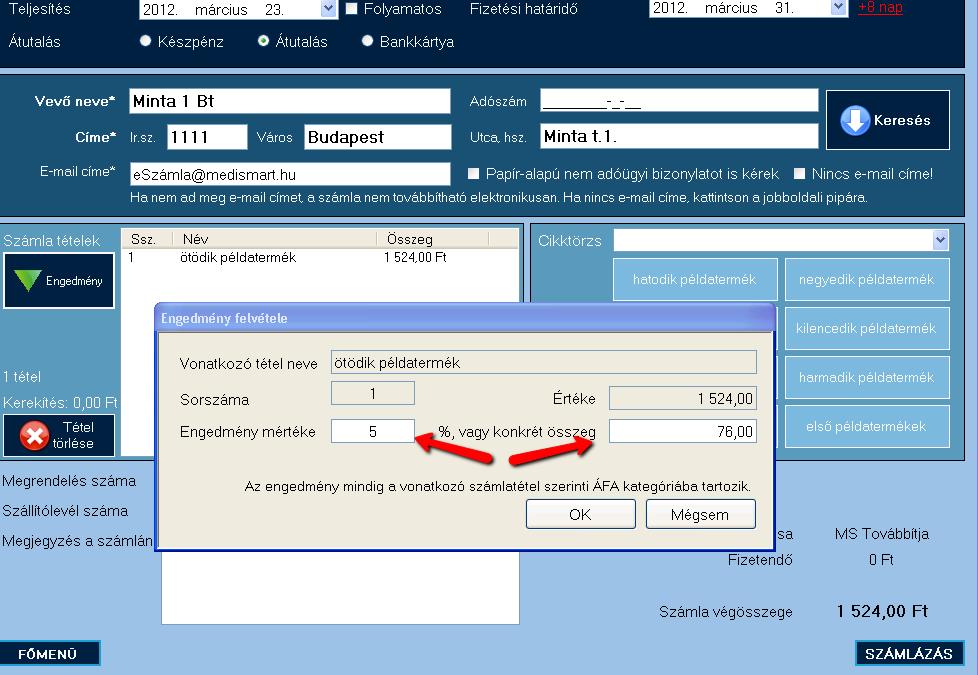This screenshot has height=675, width=978.
Task: Select the Készpénz payment radio button
Action: tap(145, 41)
